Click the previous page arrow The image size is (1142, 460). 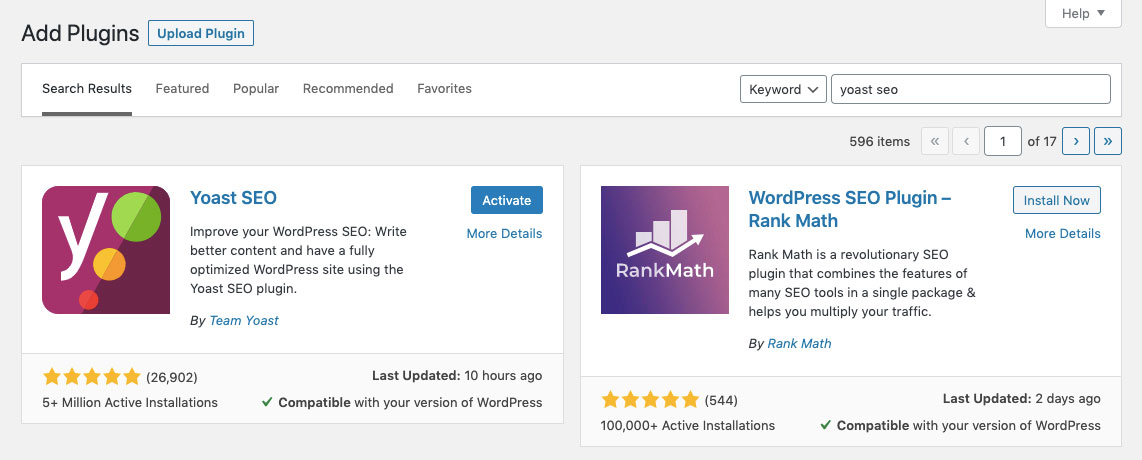[x=966, y=141]
